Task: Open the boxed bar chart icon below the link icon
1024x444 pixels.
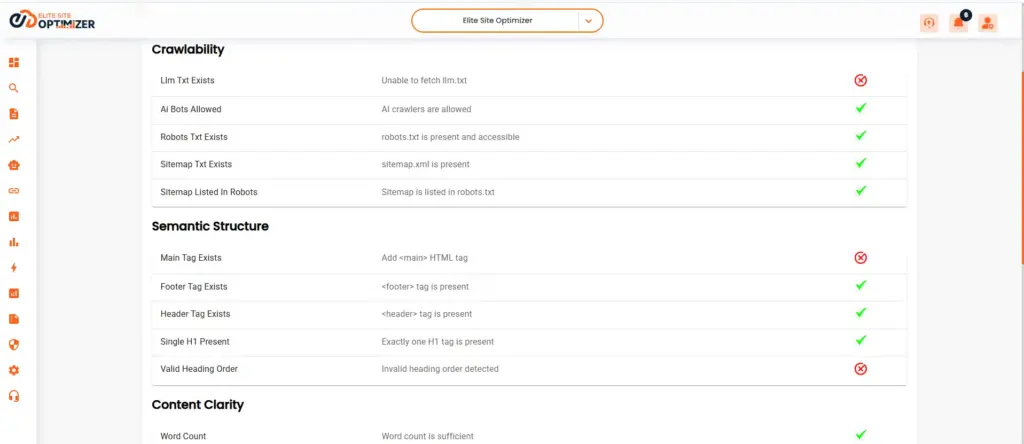Action: 14,216
